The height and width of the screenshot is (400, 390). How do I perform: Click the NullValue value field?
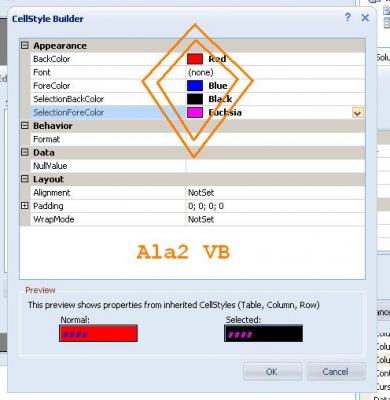coord(275,166)
